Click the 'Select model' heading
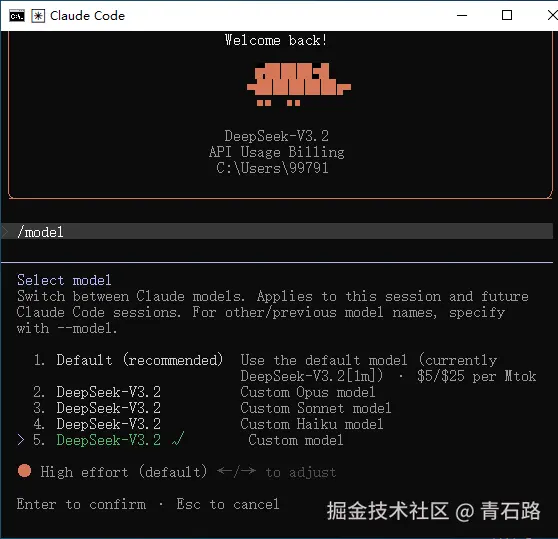558x539 pixels. (64, 280)
